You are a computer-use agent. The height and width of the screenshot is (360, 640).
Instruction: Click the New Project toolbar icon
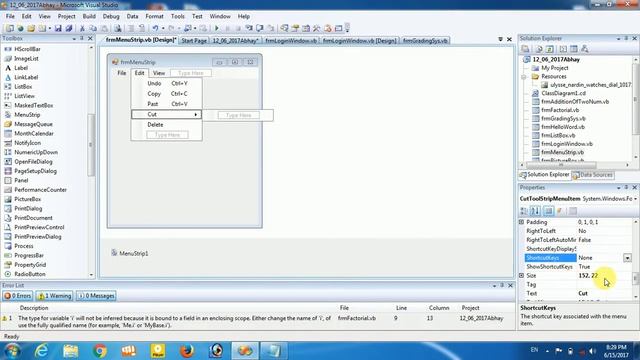pyautogui.click(x=9, y=28)
